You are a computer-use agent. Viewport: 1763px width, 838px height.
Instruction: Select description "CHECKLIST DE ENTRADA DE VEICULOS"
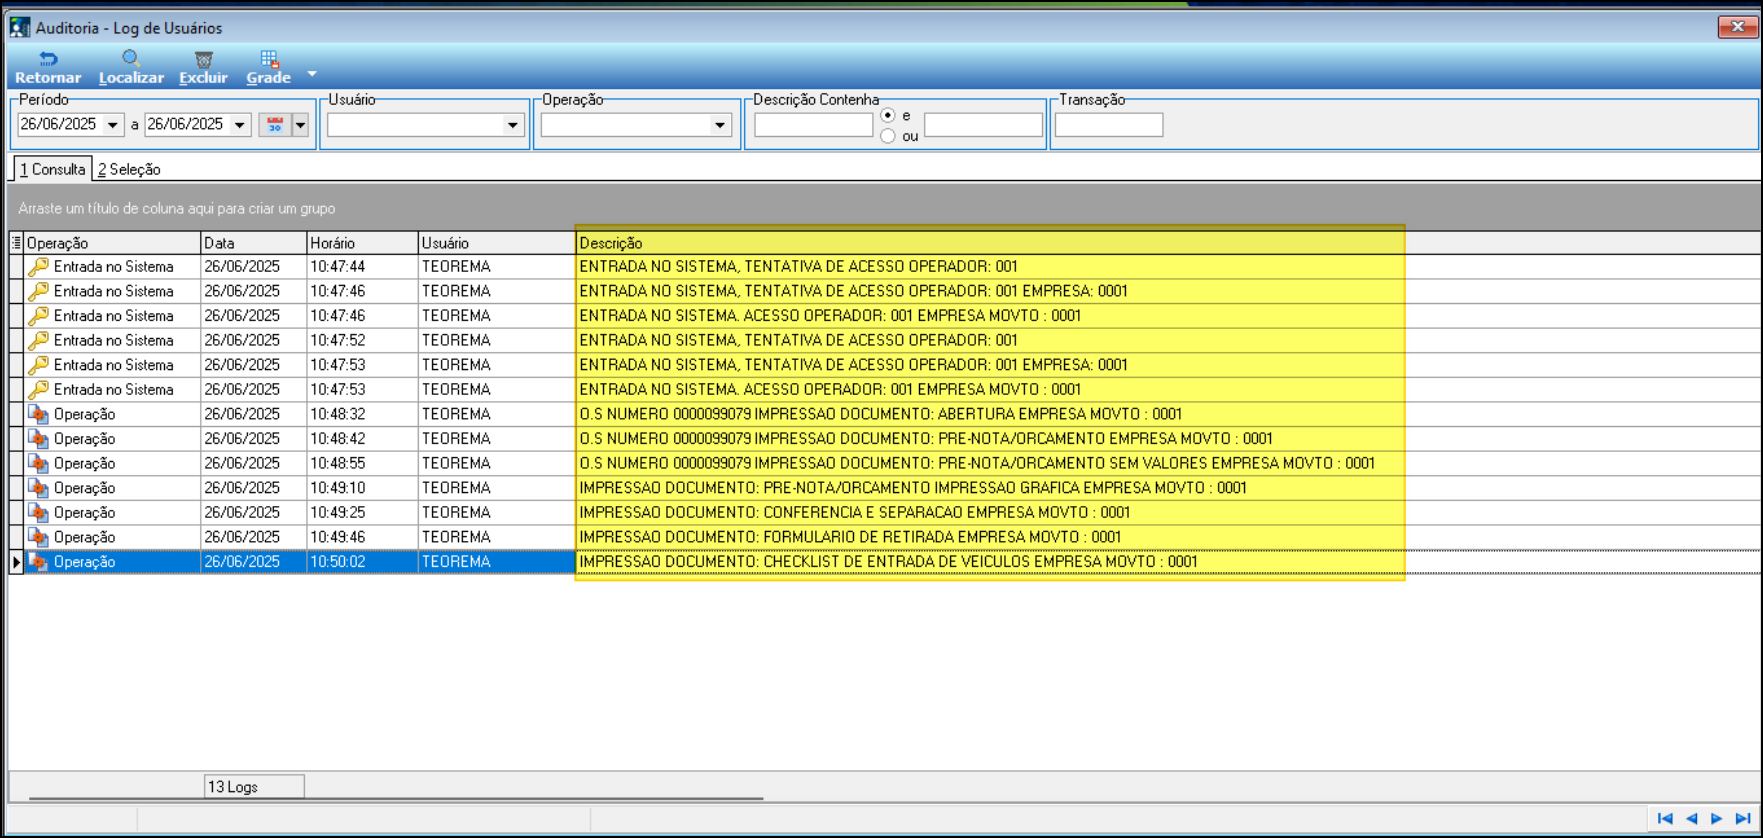click(x=888, y=562)
